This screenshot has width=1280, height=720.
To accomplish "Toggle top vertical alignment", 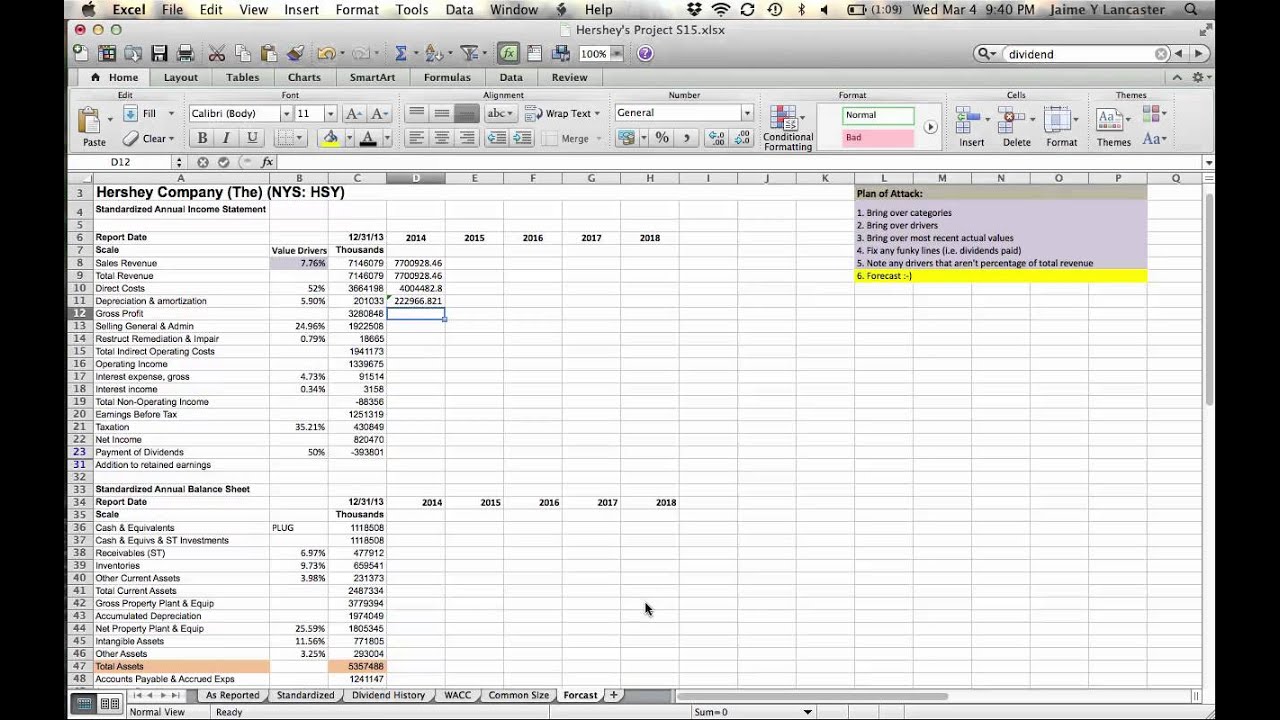I will pos(417,113).
